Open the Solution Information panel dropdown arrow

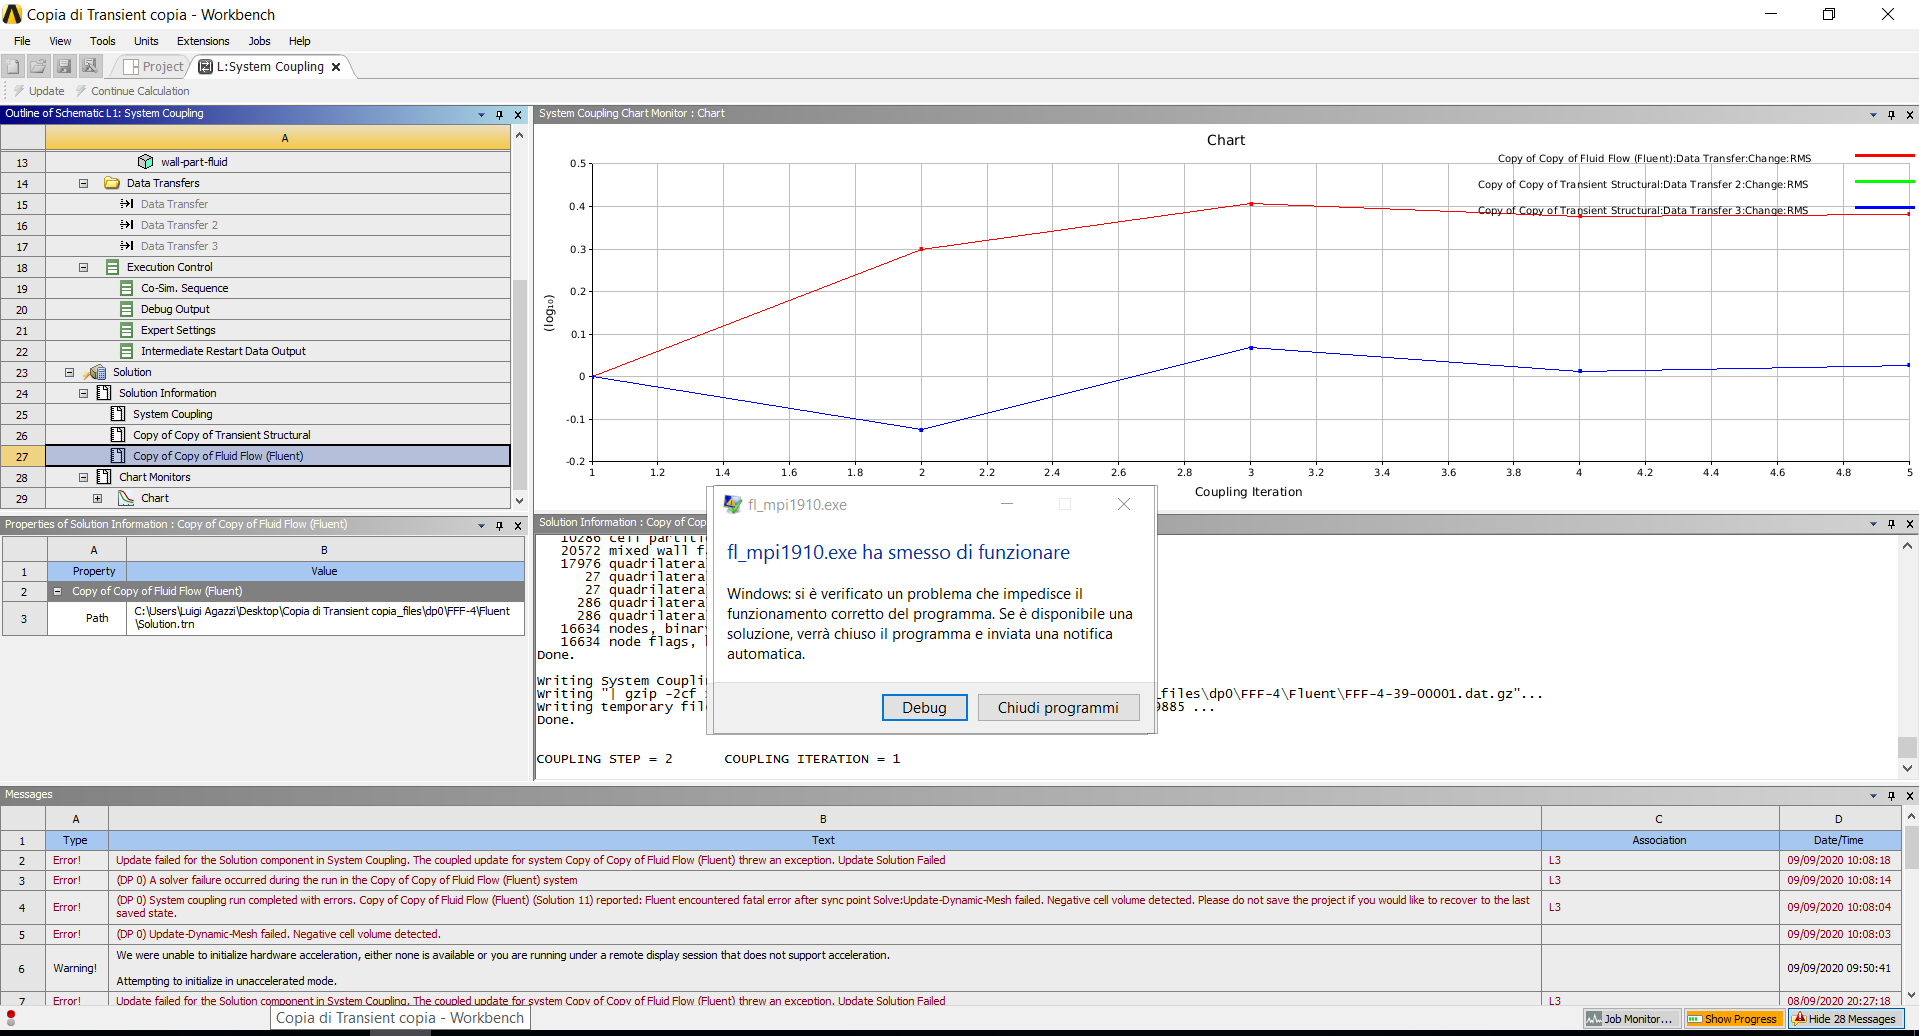tap(1873, 524)
